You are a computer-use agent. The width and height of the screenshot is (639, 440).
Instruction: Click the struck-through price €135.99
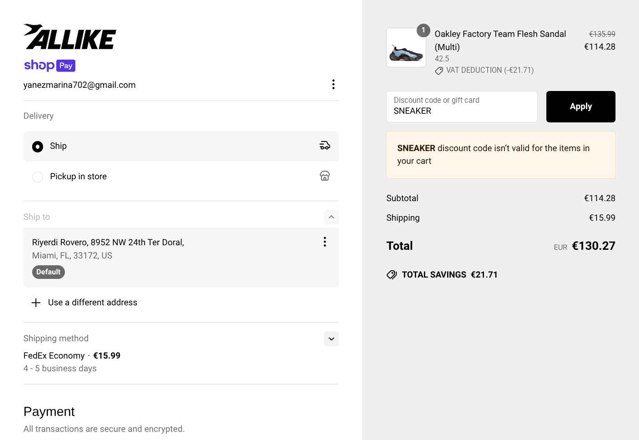click(x=602, y=34)
